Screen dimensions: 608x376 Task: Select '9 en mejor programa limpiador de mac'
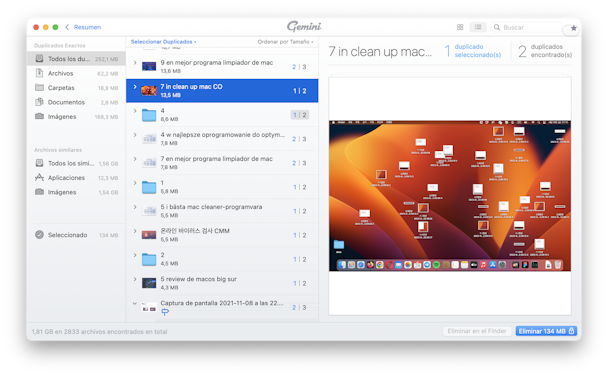[x=222, y=66]
